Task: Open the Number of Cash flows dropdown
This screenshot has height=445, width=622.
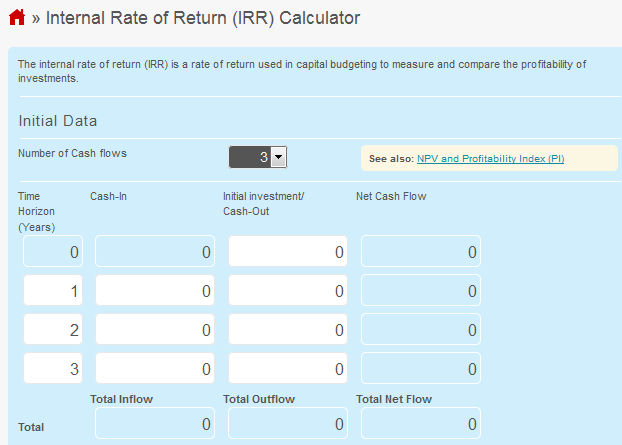Action: tap(258, 157)
